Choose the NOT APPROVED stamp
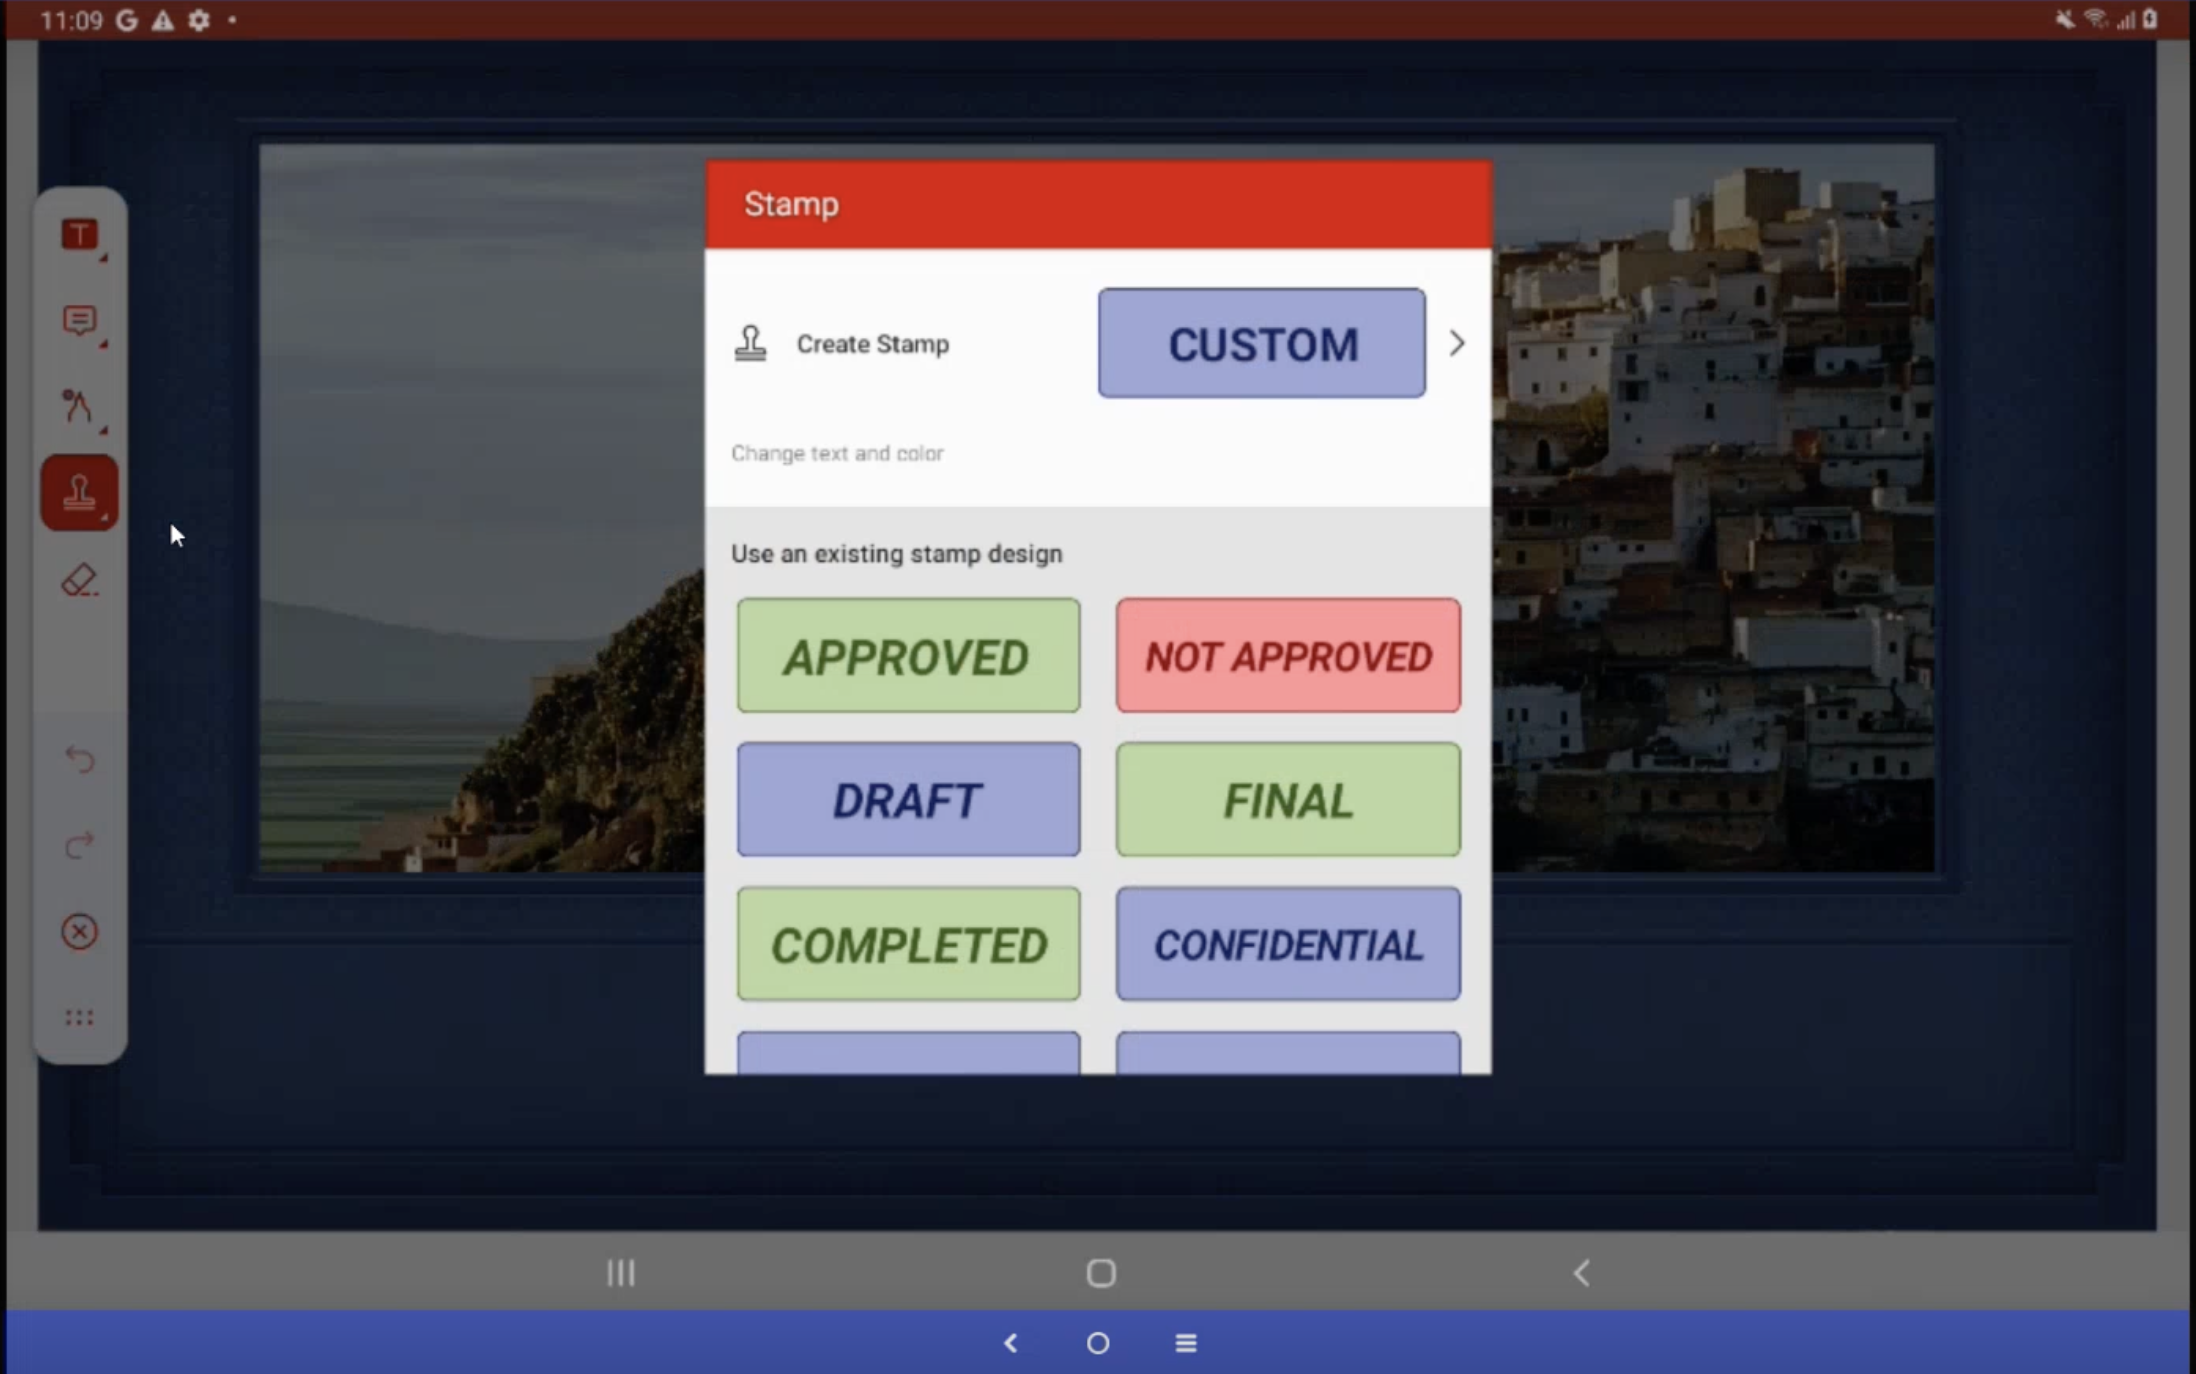Viewport: 2196px width, 1374px height. point(1288,656)
